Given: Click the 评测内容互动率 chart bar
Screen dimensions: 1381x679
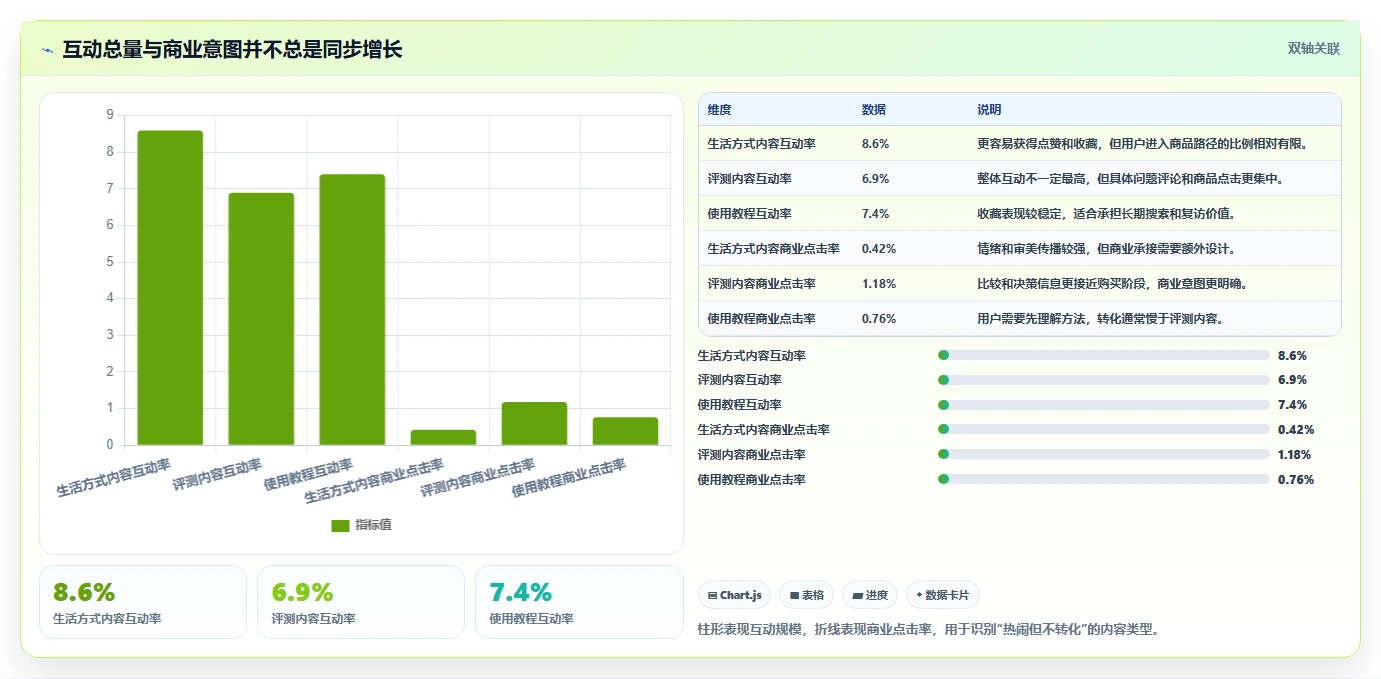Looking at the screenshot, I should (x=261, y=319).
